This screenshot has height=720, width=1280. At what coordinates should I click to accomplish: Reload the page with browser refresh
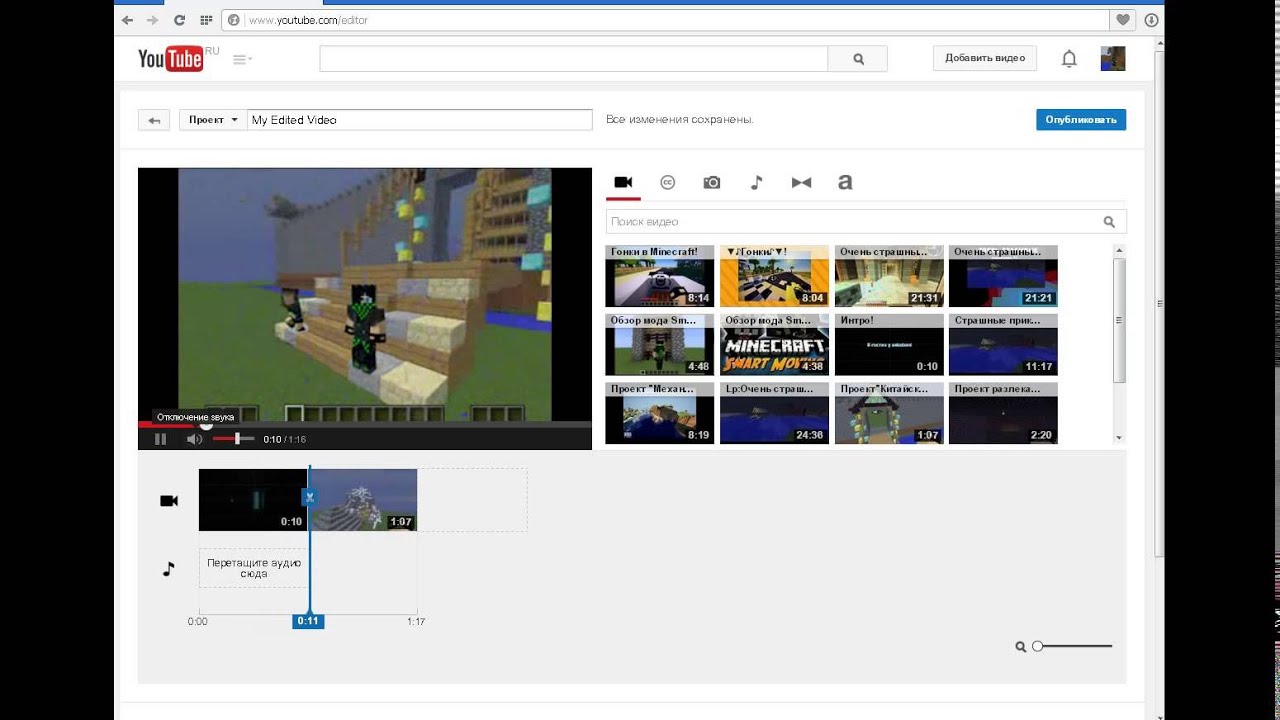pyautogui.click(x=179, y=20)
